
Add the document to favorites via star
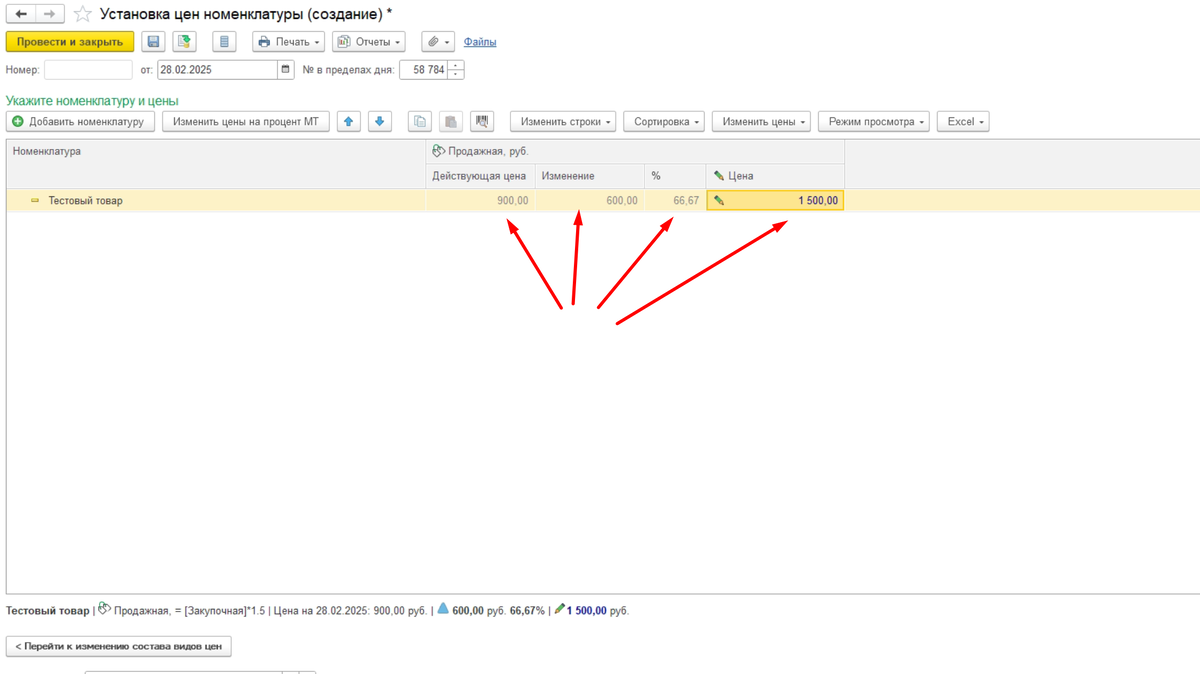83,14
